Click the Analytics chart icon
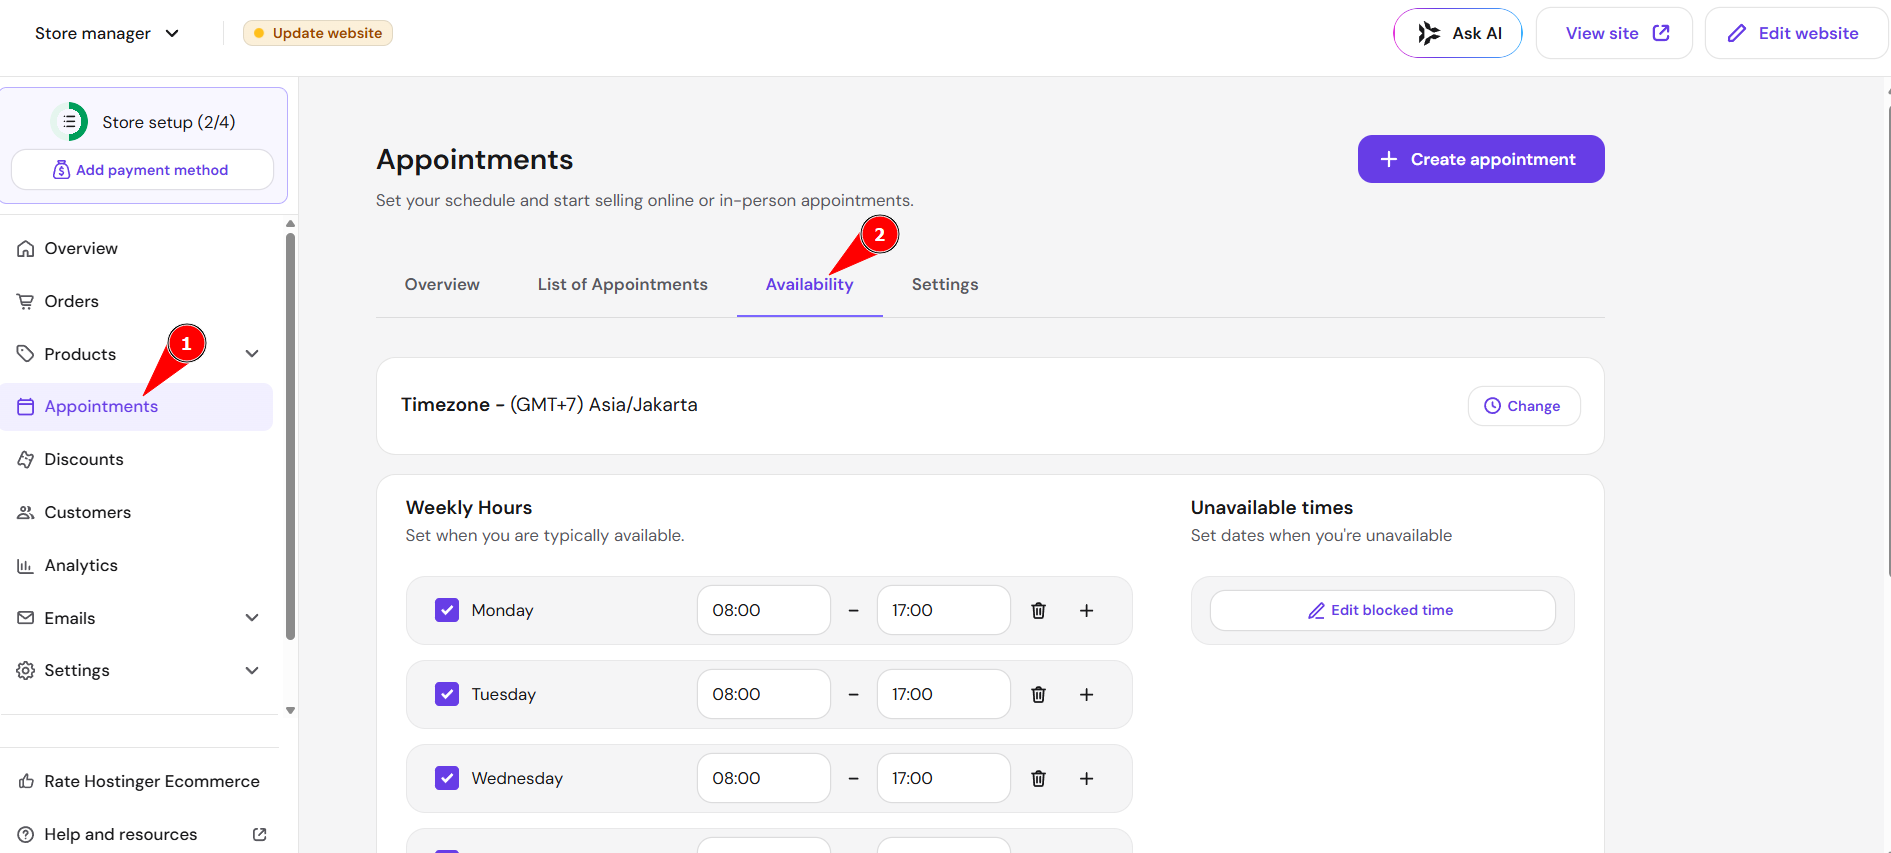The height and width of the screenshot is (853, 1891). [x=26, y=566]
